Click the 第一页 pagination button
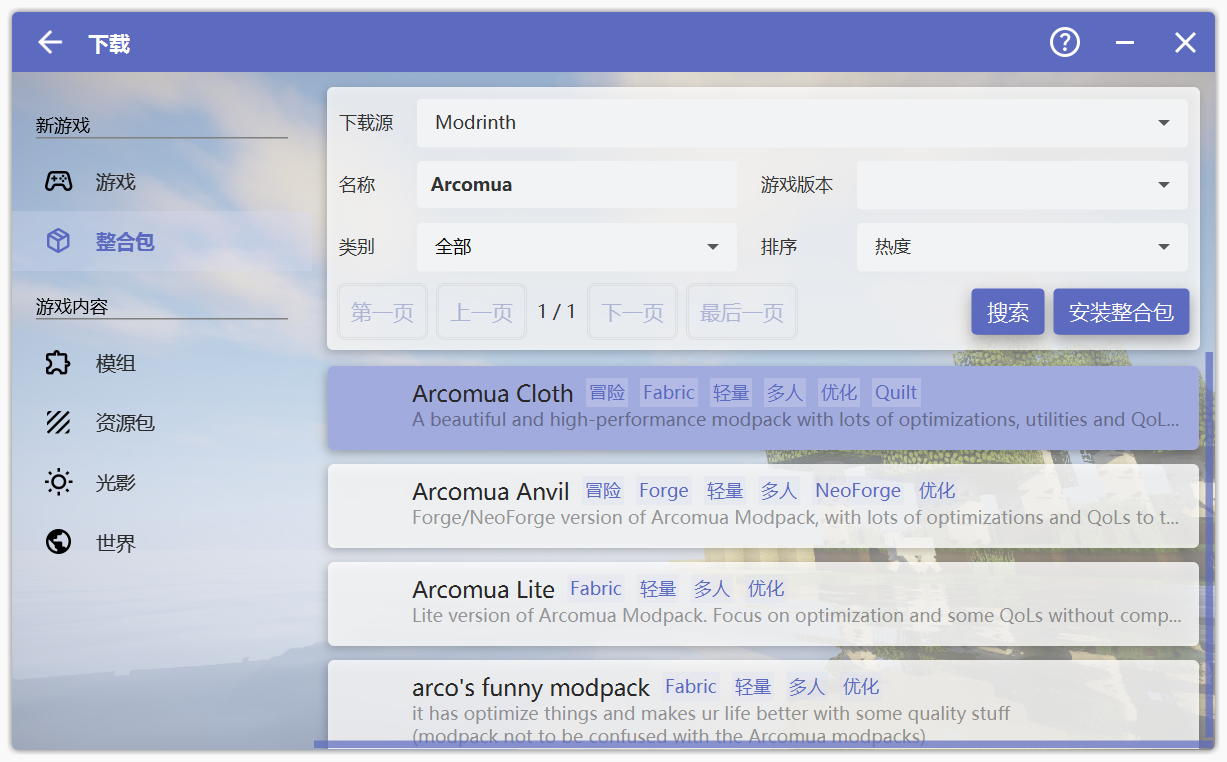The width and height of the screenshot is (1227, 762). coord(382,312)
